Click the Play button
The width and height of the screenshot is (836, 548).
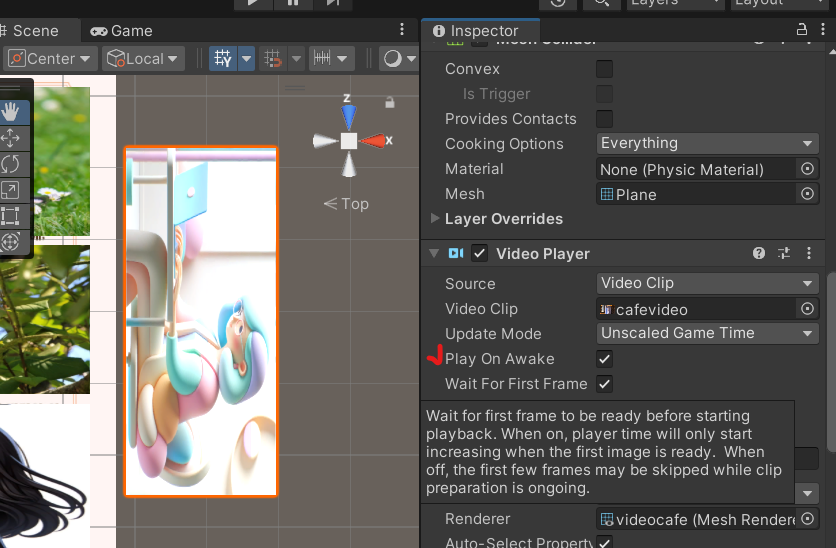pos(253,3)
